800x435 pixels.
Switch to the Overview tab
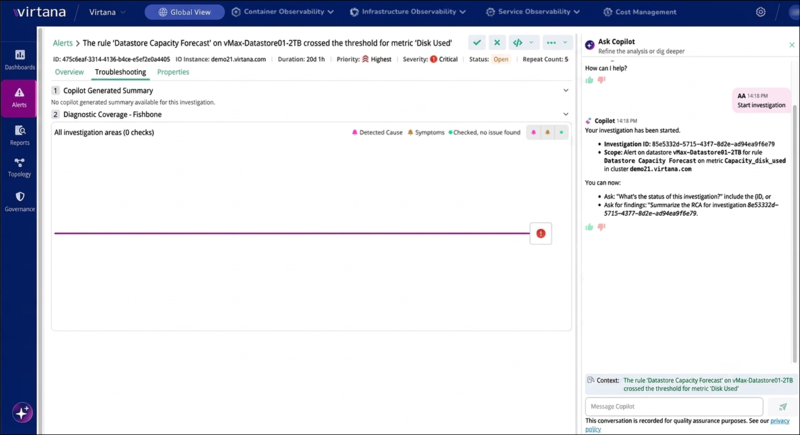coord(69,72)
